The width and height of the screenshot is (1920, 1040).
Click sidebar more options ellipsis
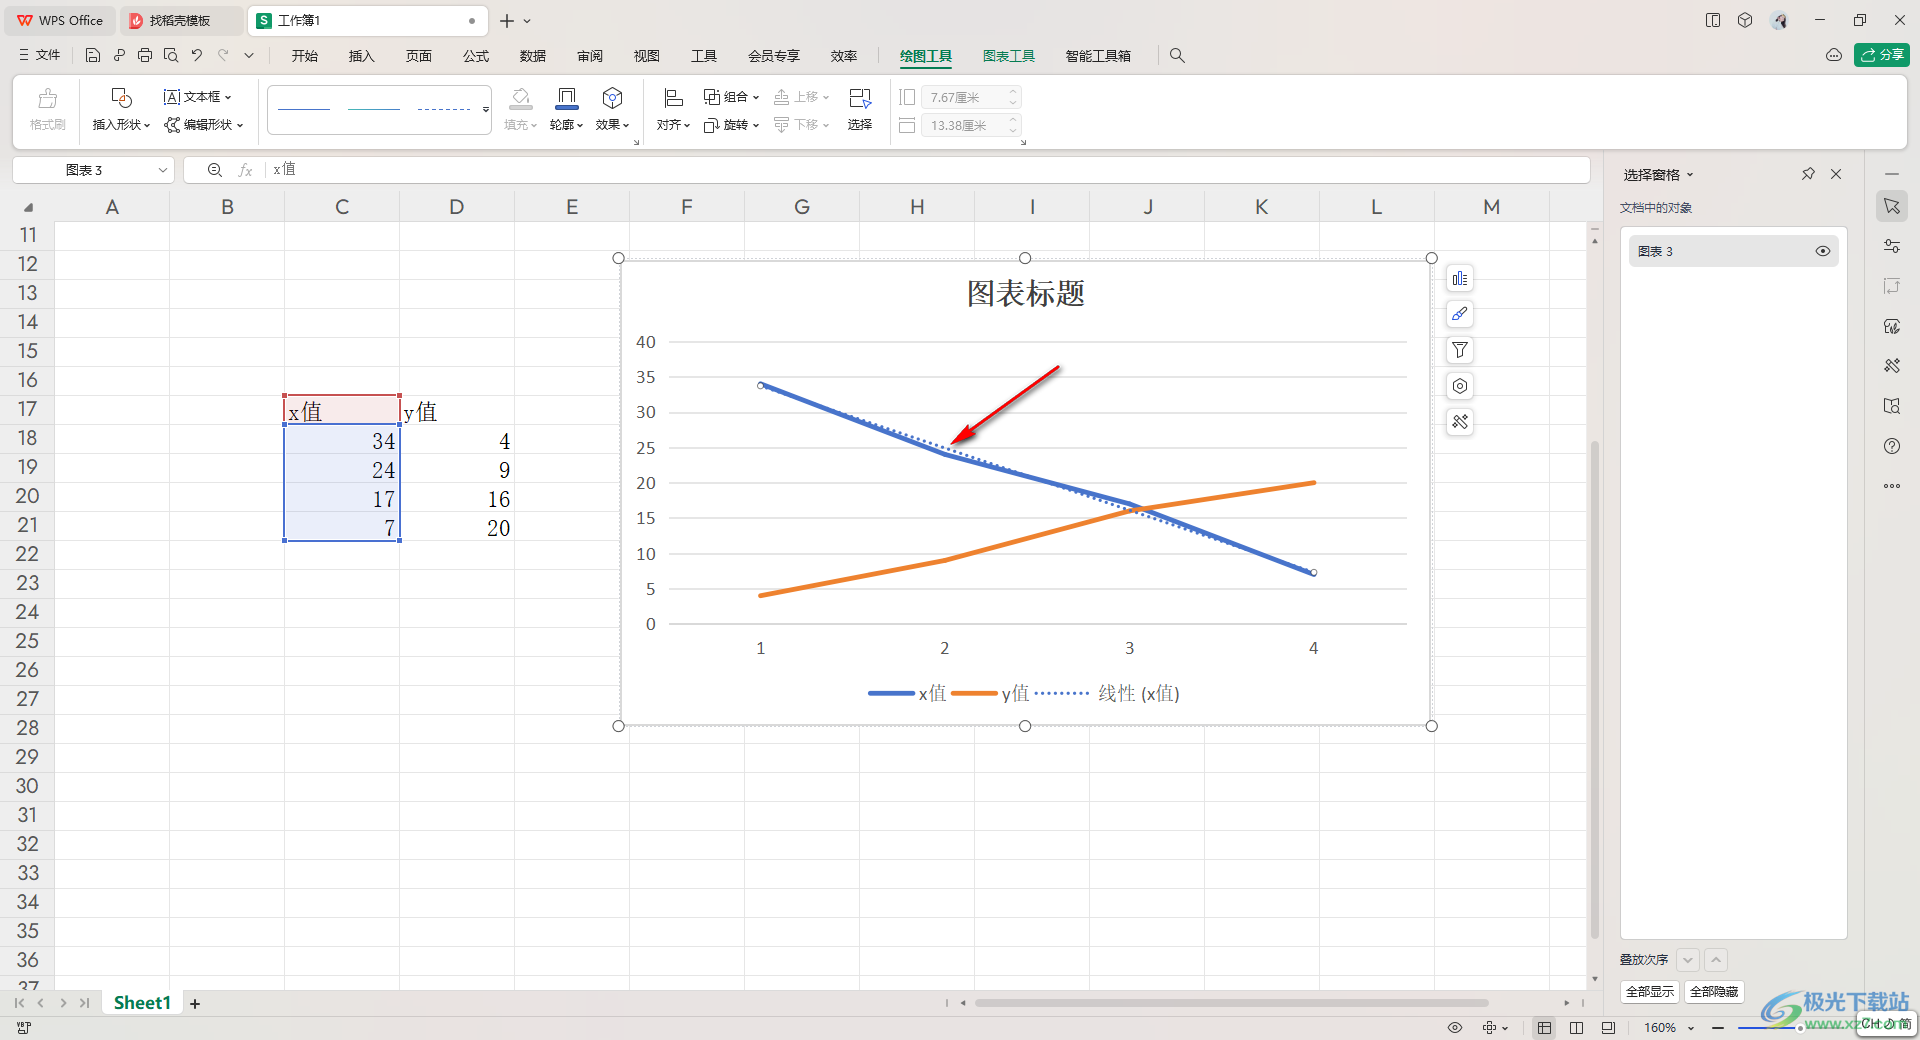click(x=1892, y=486)
